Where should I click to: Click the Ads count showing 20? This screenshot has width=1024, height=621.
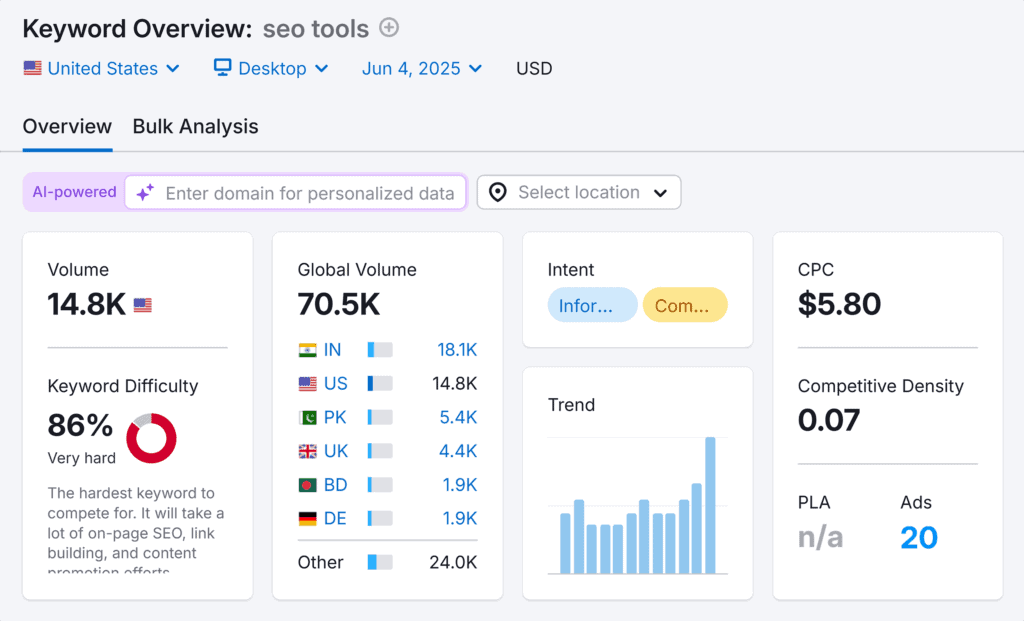(918, 537)
